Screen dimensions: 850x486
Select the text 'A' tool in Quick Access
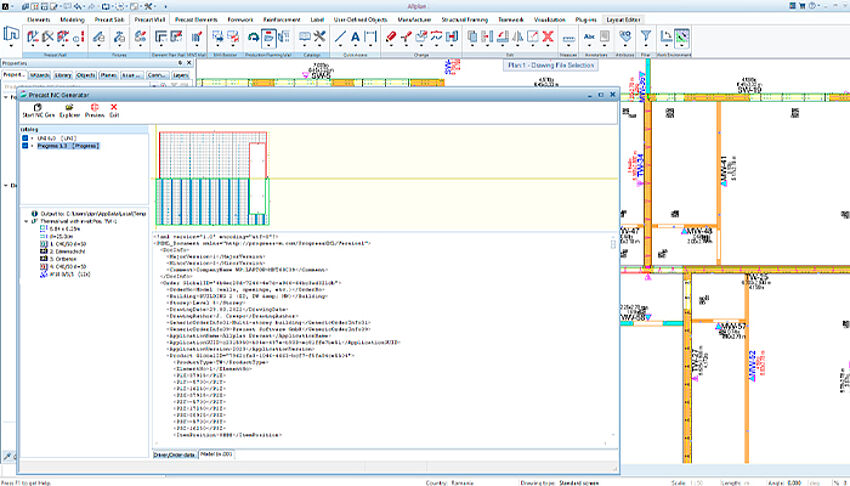click(x=355, y=37)
